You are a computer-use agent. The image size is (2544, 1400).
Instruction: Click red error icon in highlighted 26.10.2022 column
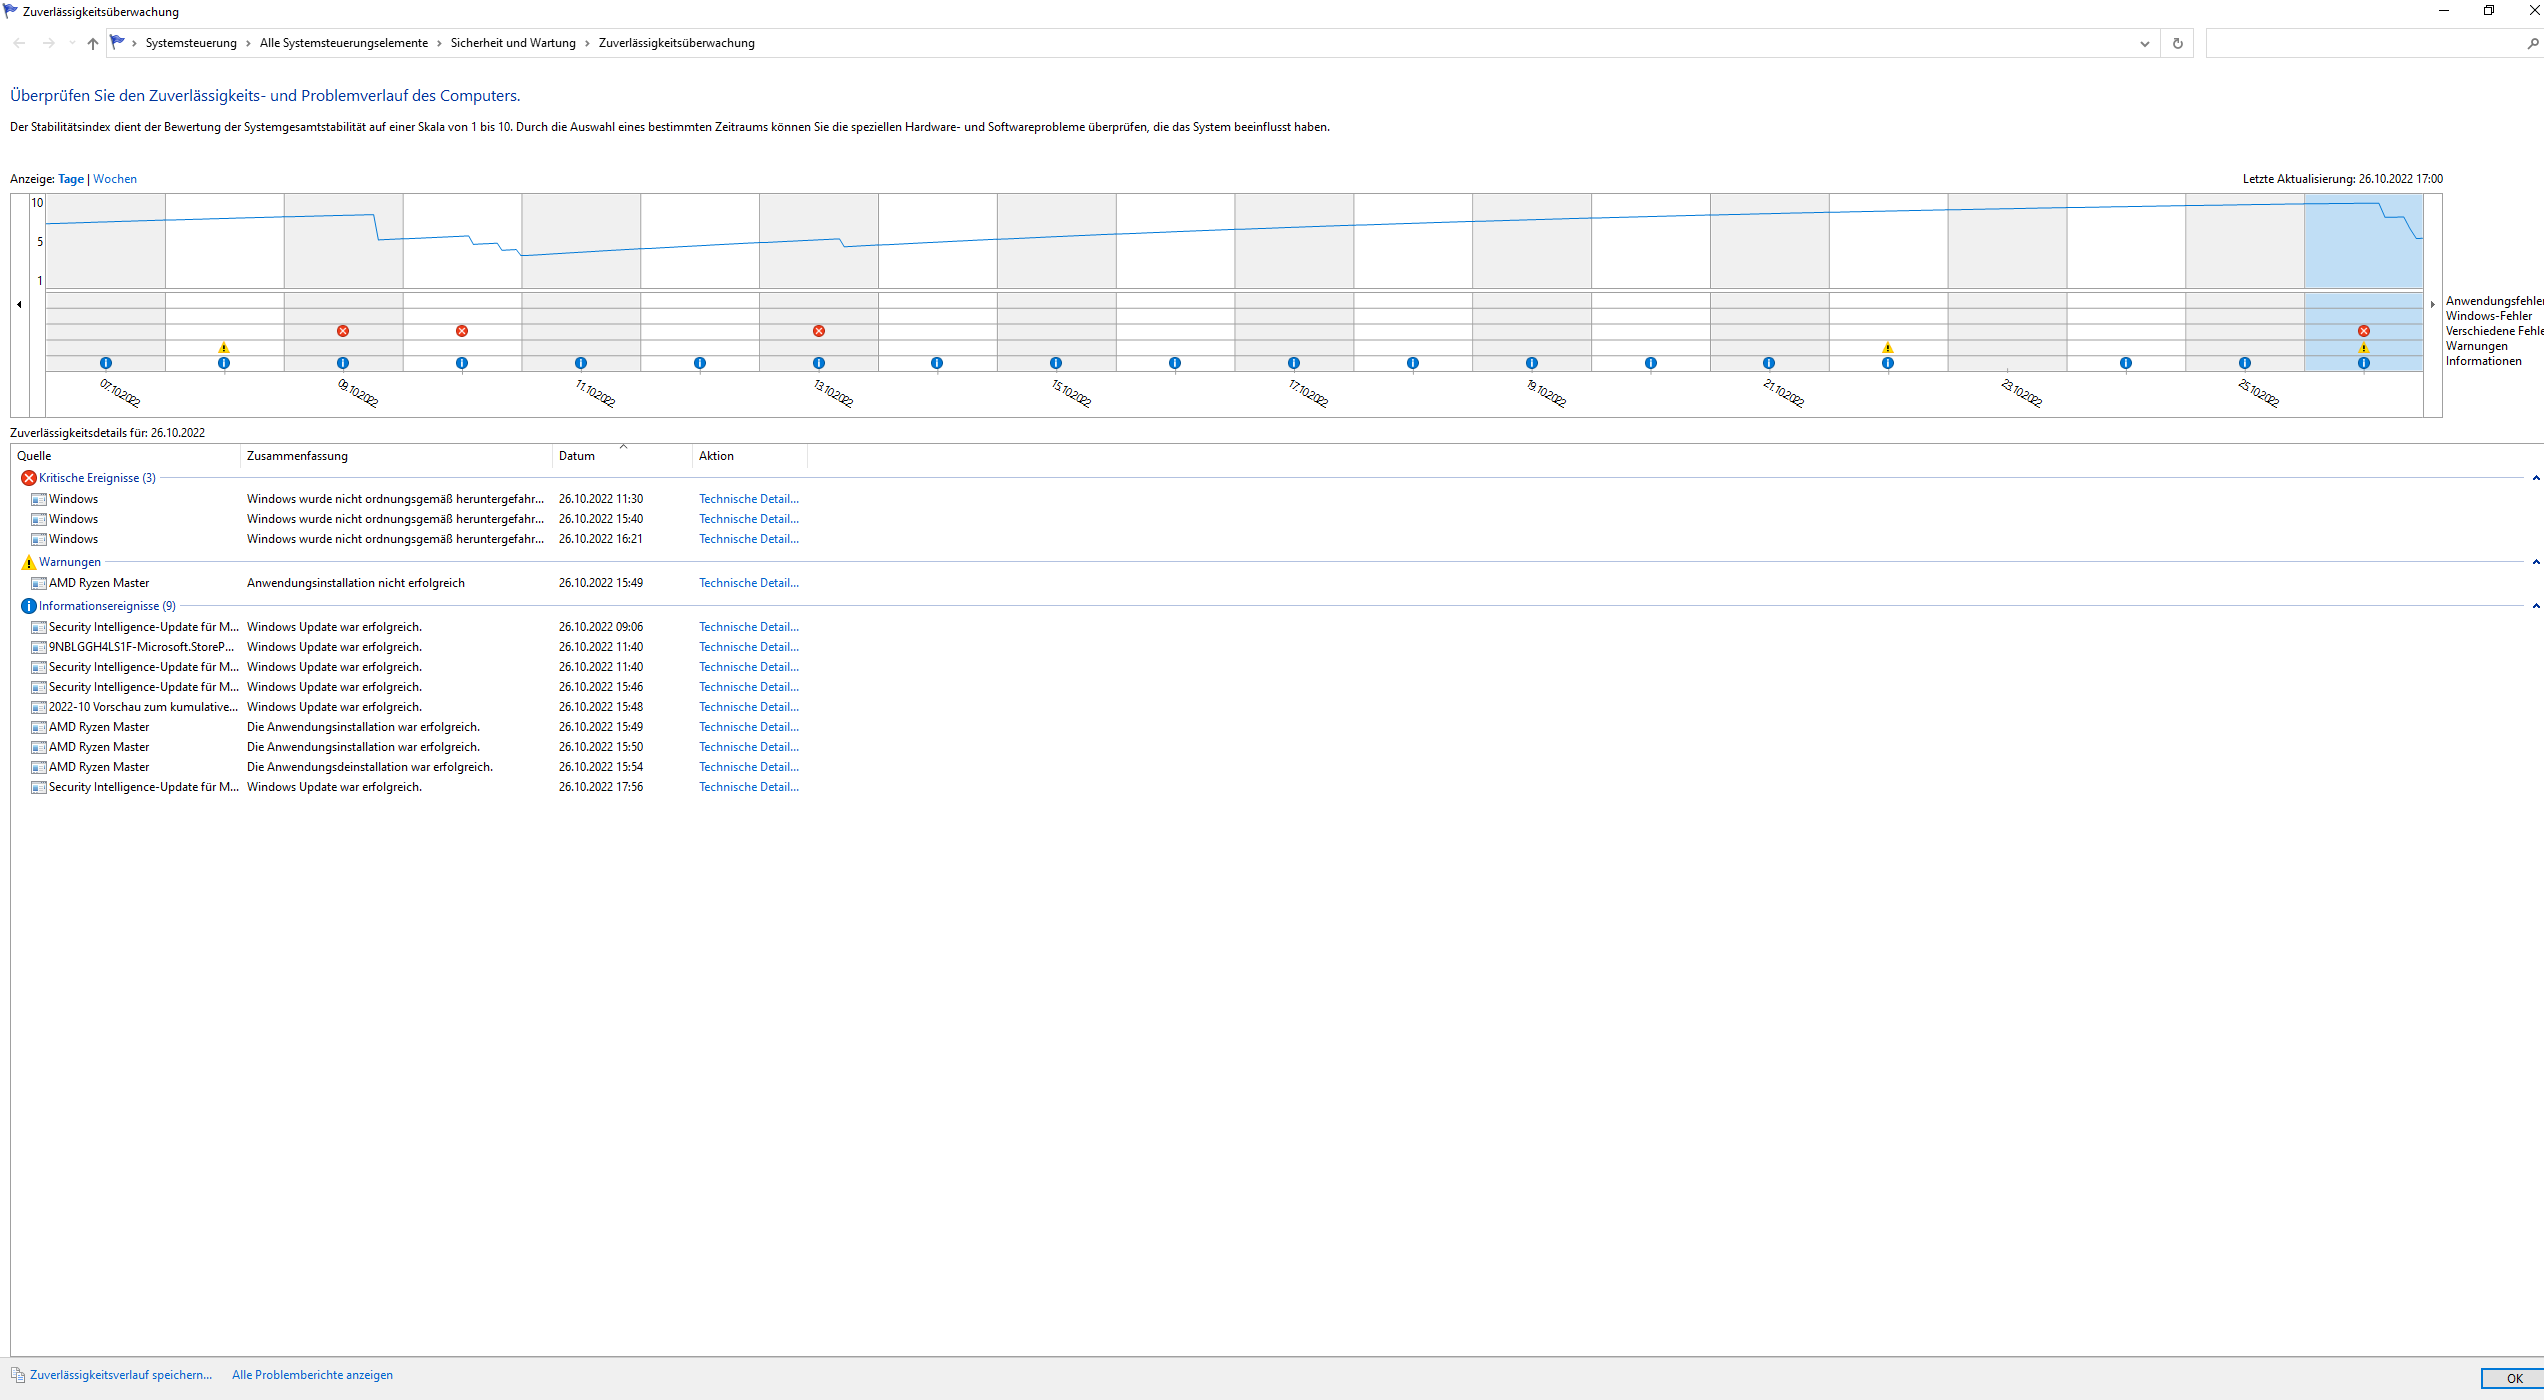[2364, 331]
